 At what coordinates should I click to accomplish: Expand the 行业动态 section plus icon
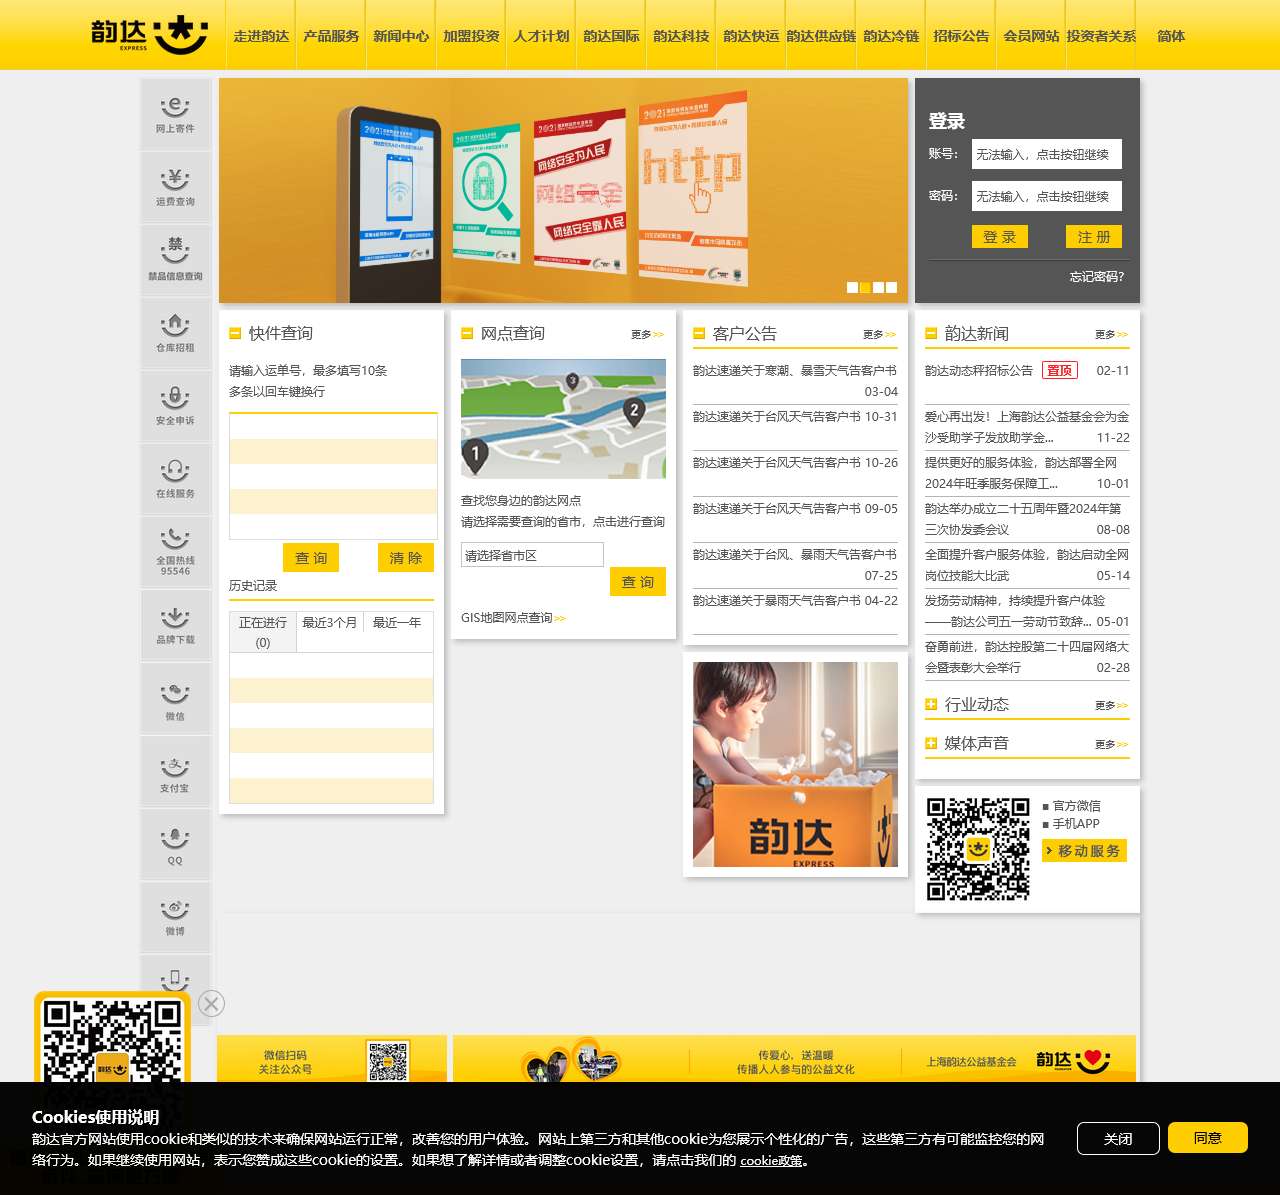pos(931,704)
